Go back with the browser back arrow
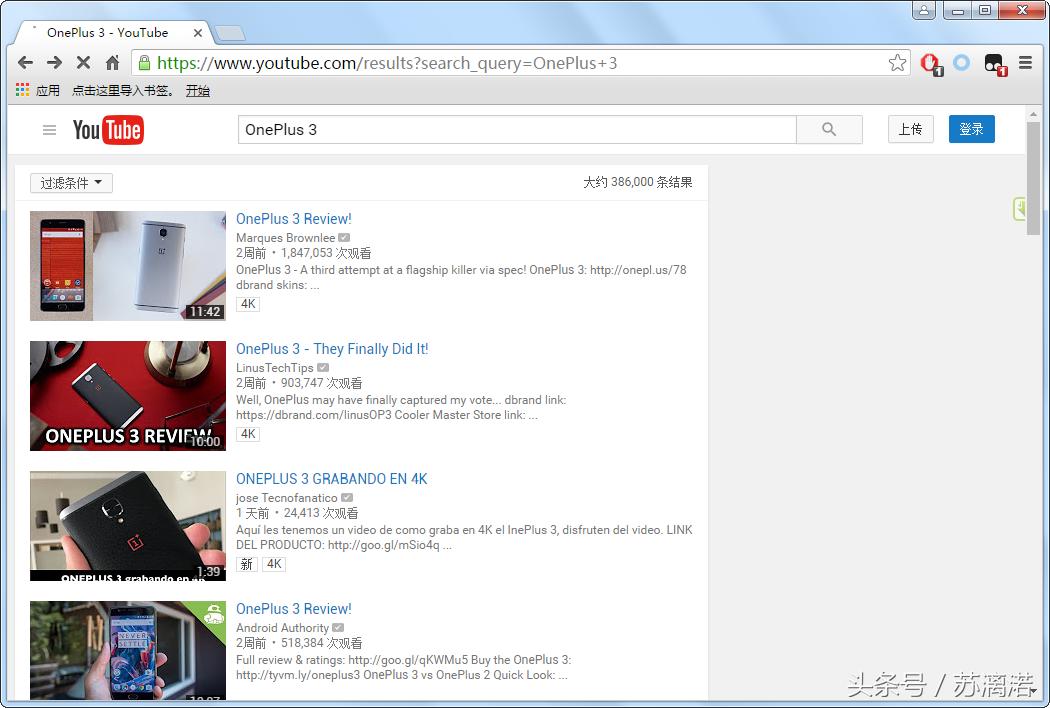 pyautogui.click(x=25, y=63)
